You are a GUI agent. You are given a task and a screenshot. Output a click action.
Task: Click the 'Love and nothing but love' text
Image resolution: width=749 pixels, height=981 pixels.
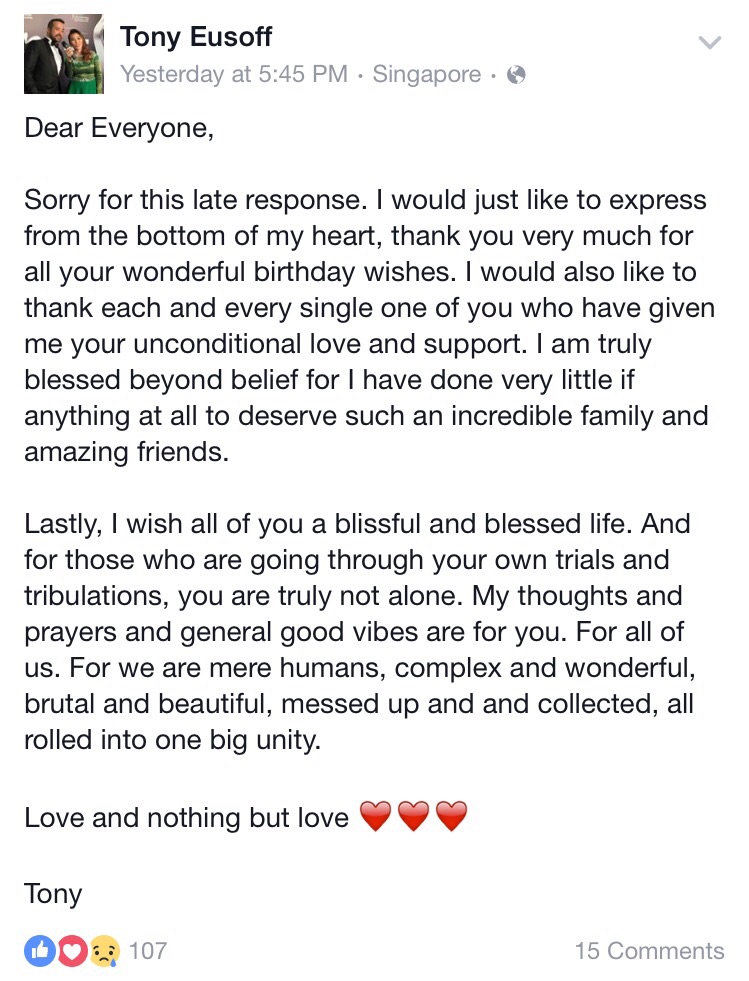tap(186, 818)
